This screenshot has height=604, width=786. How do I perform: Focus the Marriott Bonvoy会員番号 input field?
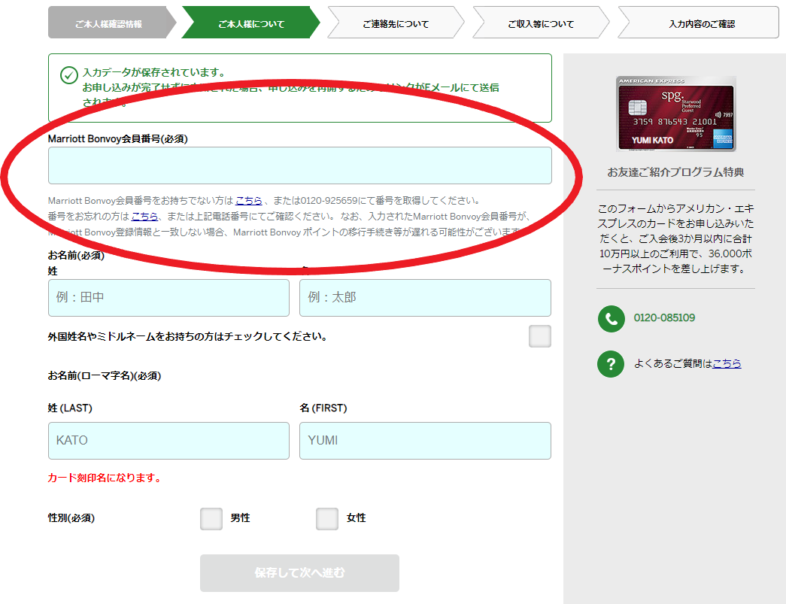tap(300, 165)
